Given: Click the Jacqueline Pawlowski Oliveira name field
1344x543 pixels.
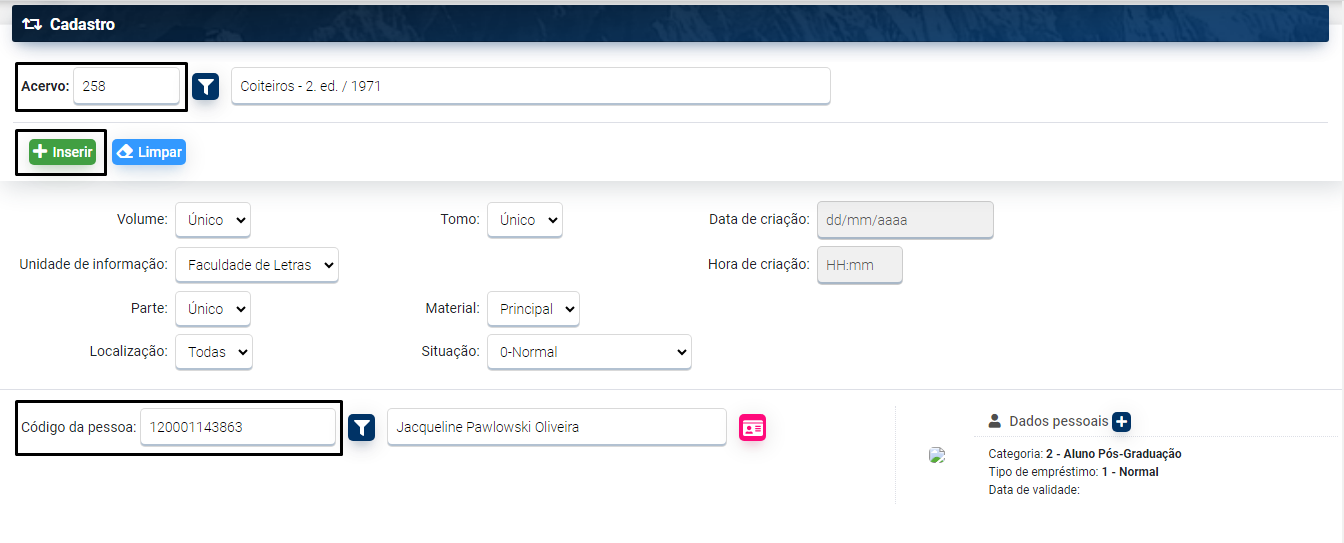Looking at the screenshot, I should pos(556,427).
